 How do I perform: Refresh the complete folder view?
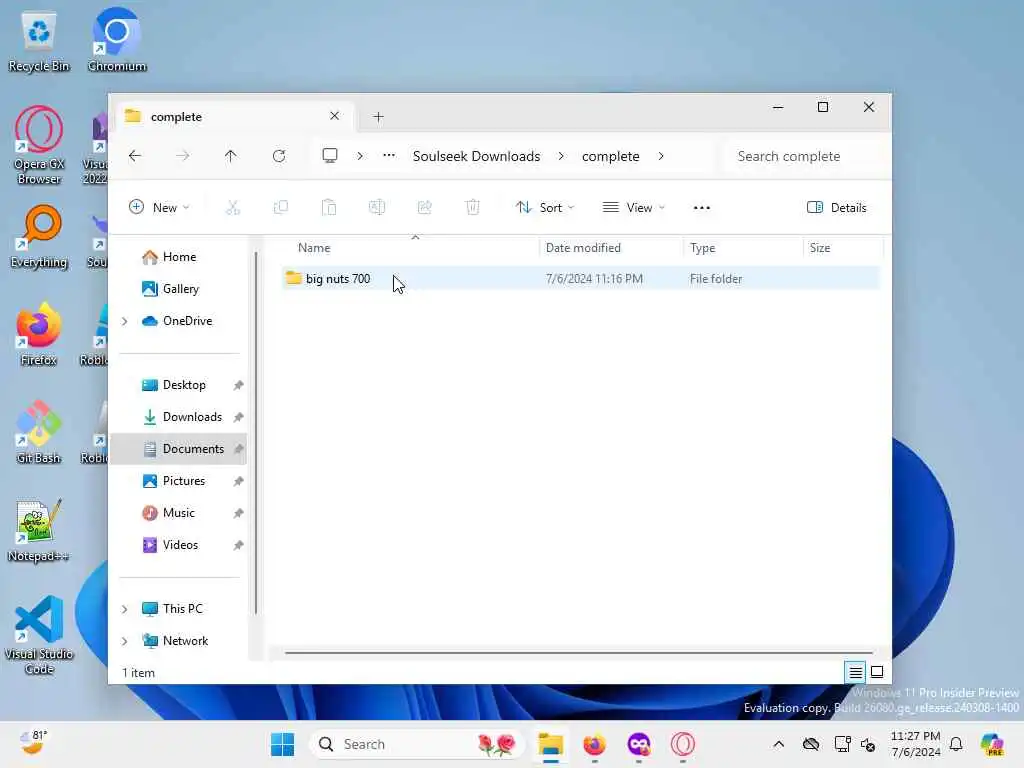279,156
